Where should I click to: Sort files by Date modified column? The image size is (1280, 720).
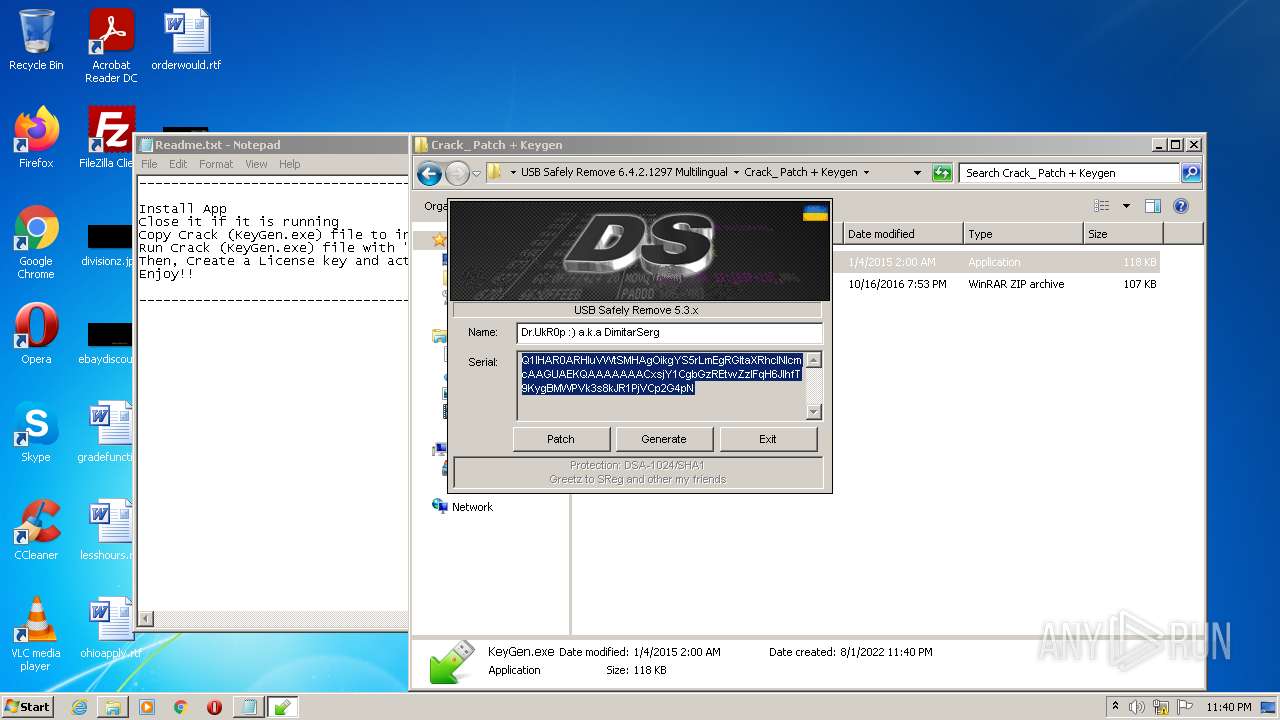(903, 234)
